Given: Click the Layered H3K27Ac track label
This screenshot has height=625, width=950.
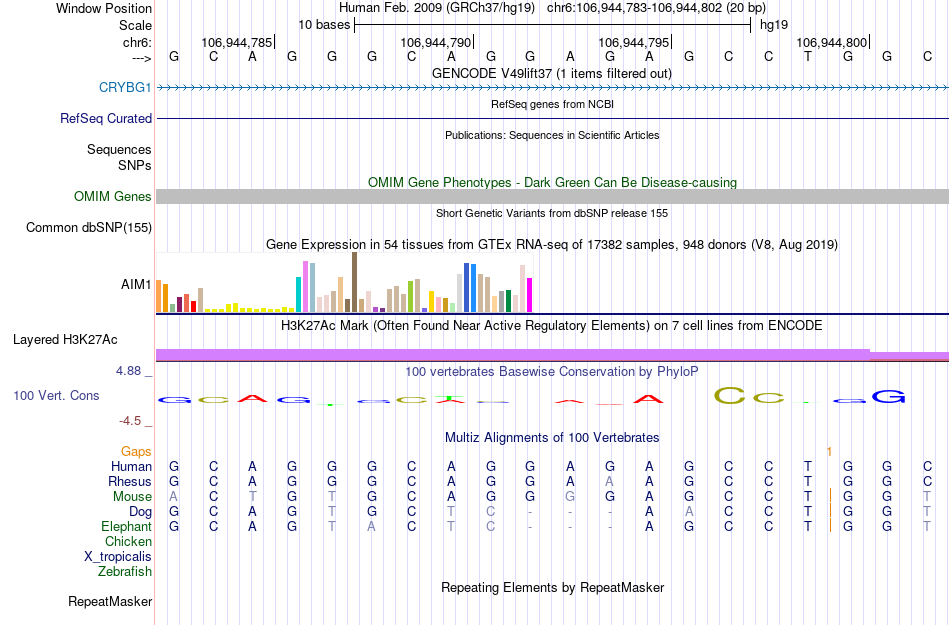Looking at the screenshot, I should pyautogui.click(x=65, y=339).
